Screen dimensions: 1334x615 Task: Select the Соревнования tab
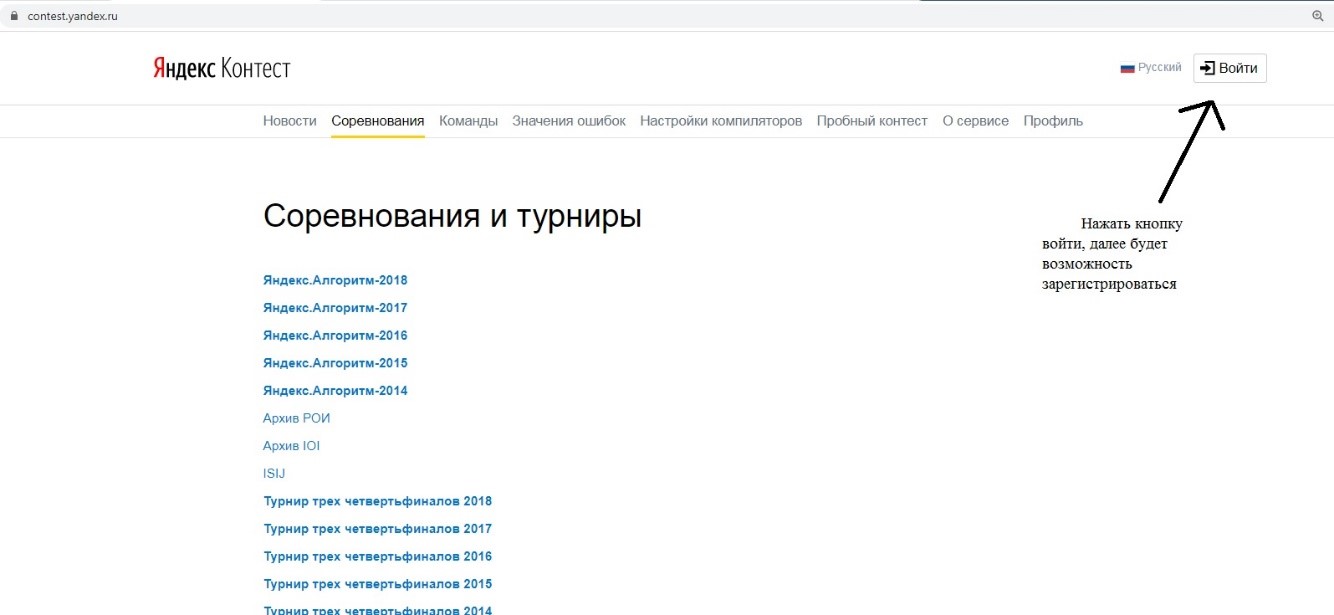(378, 121)
